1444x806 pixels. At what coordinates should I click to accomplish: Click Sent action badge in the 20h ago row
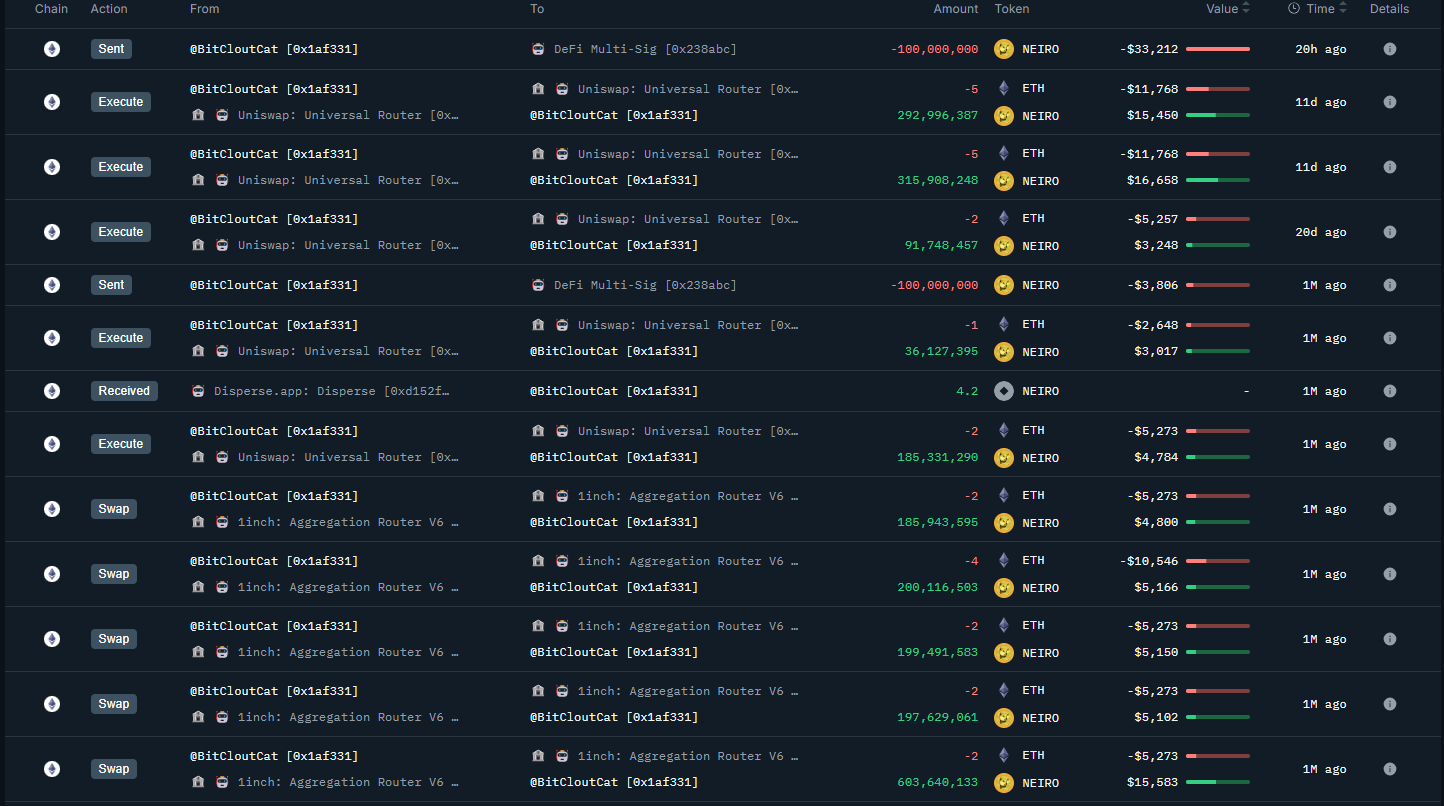[111, 49]
